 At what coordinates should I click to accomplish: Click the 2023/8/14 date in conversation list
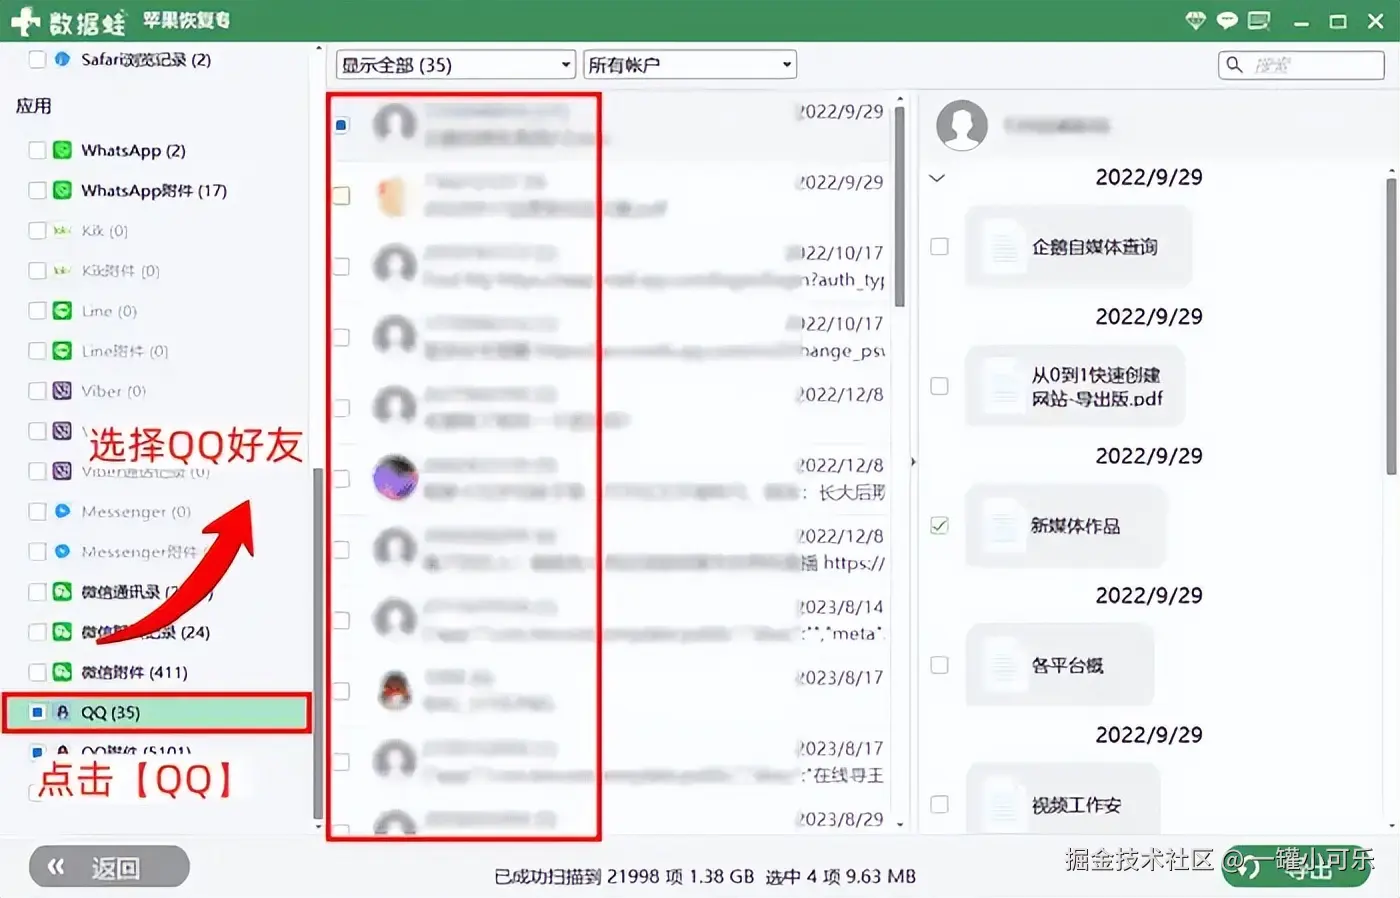(x=841, y=607)
